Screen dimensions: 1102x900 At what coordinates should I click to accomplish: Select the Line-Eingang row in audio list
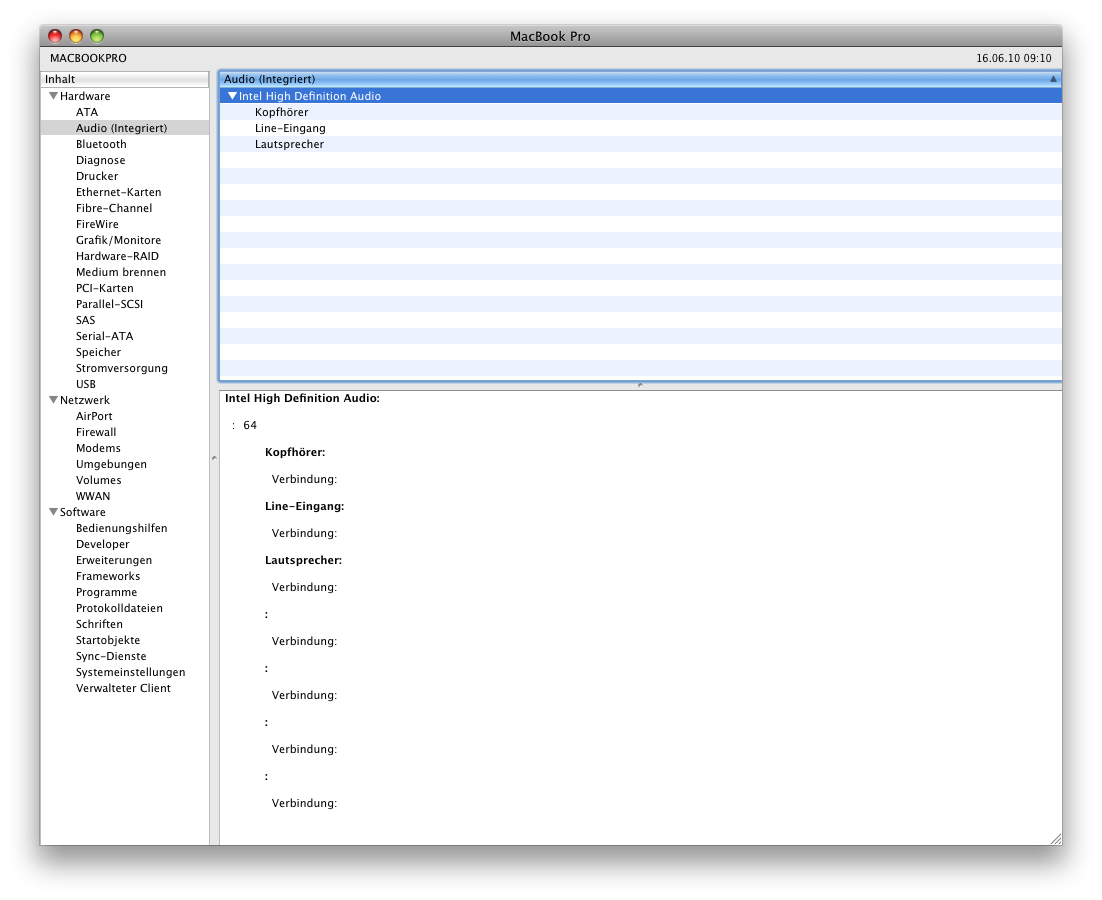(x=640, y=128)
